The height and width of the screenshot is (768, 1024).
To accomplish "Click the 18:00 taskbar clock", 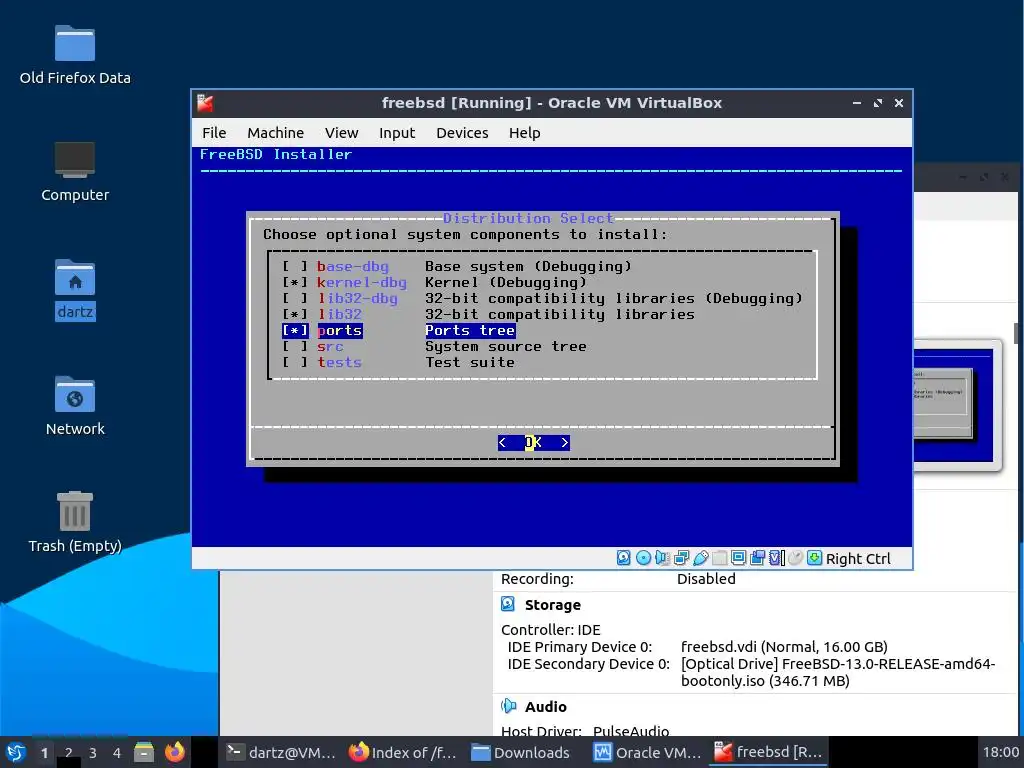I will [1000, 753].
